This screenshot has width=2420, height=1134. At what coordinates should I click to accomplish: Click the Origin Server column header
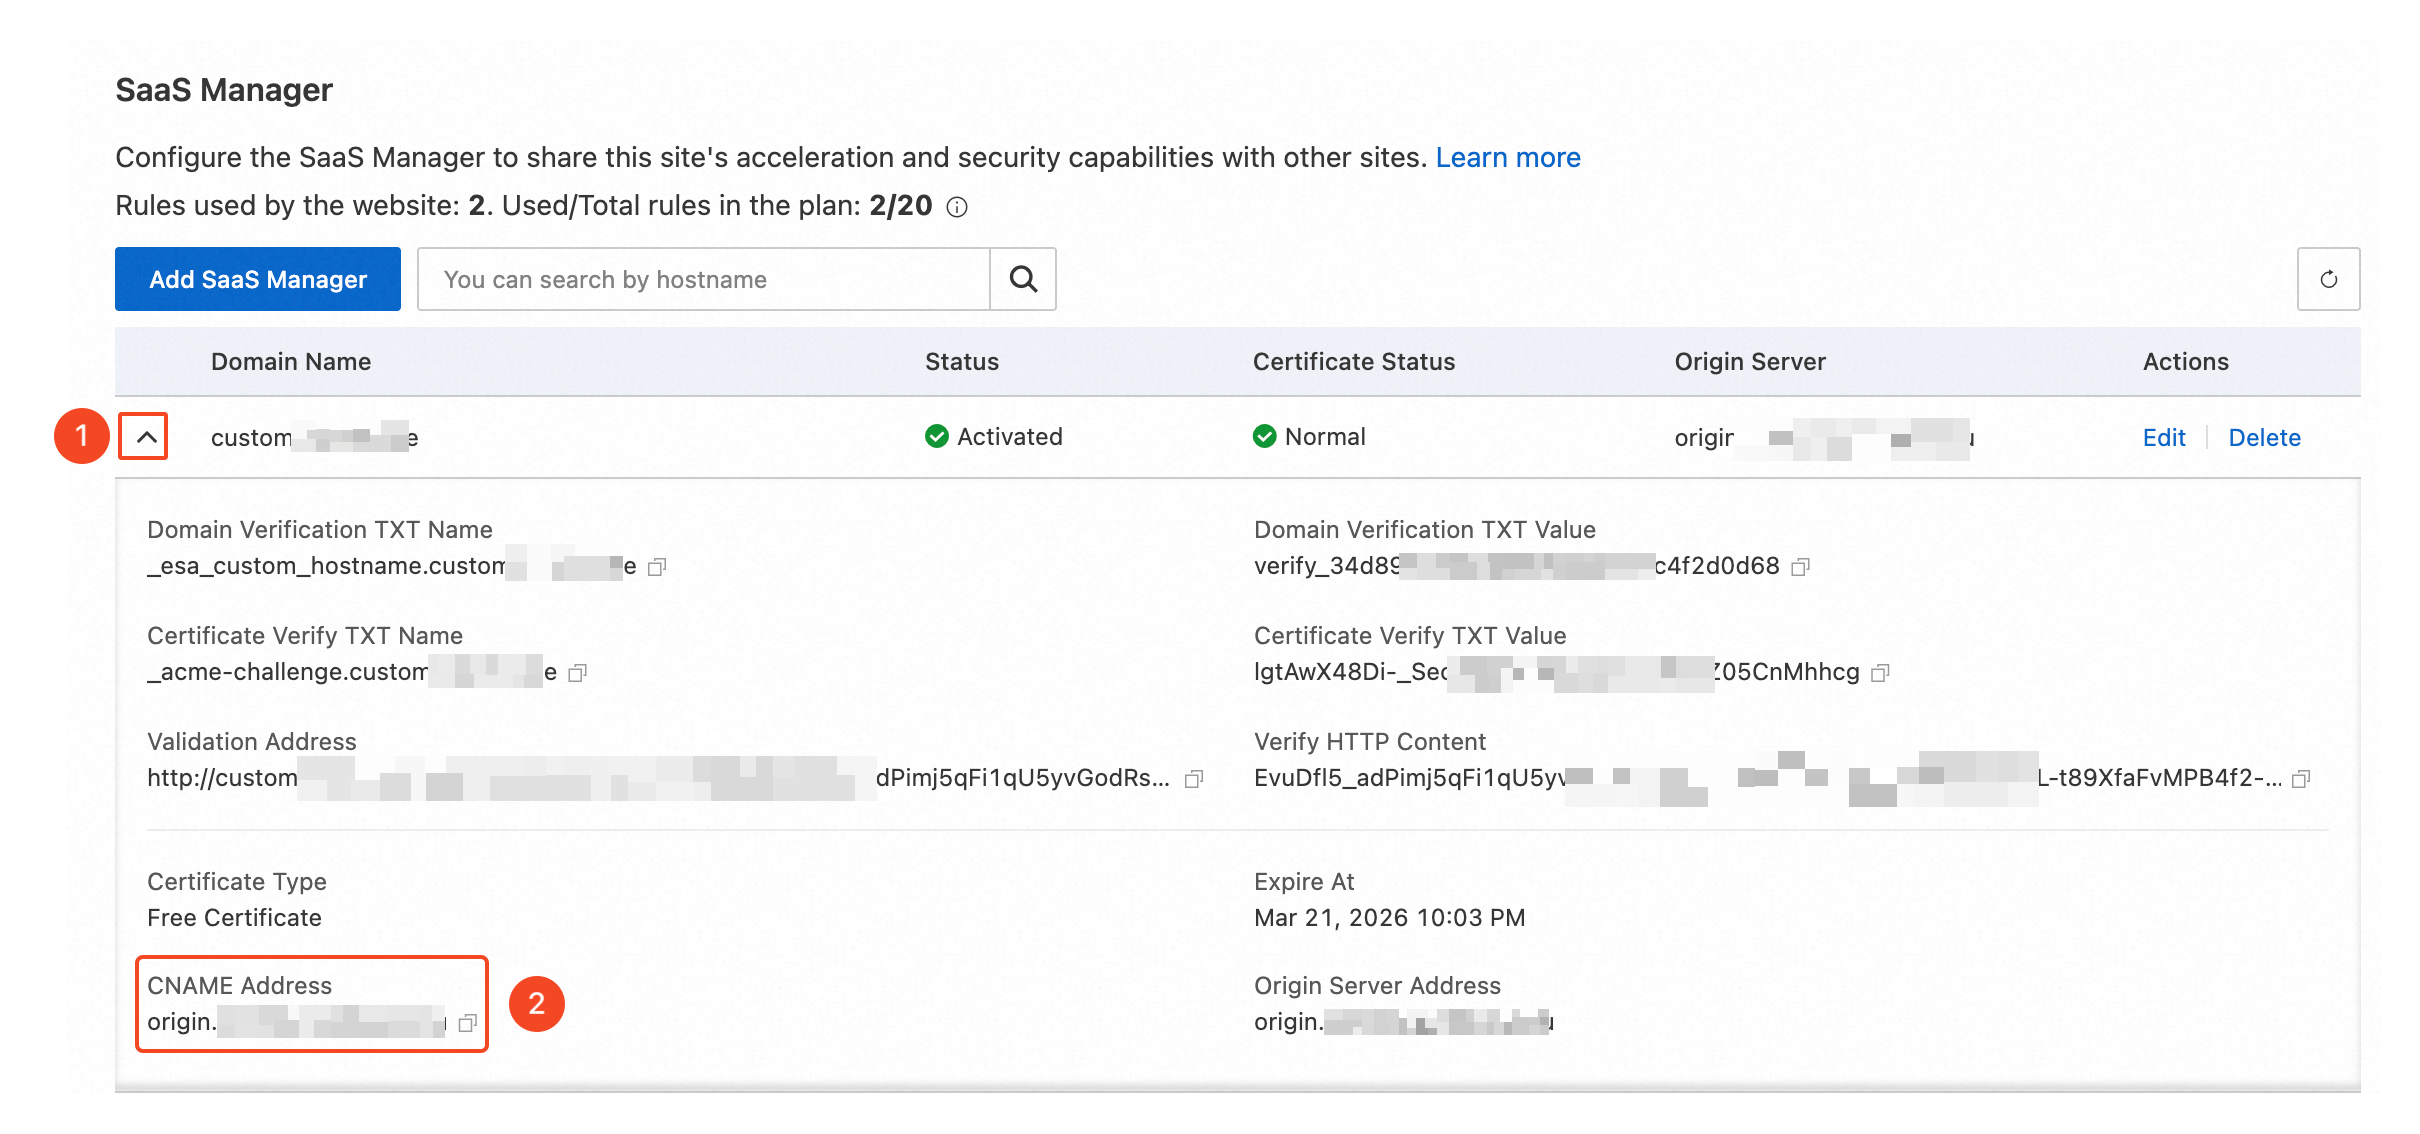coord(1749,362)
